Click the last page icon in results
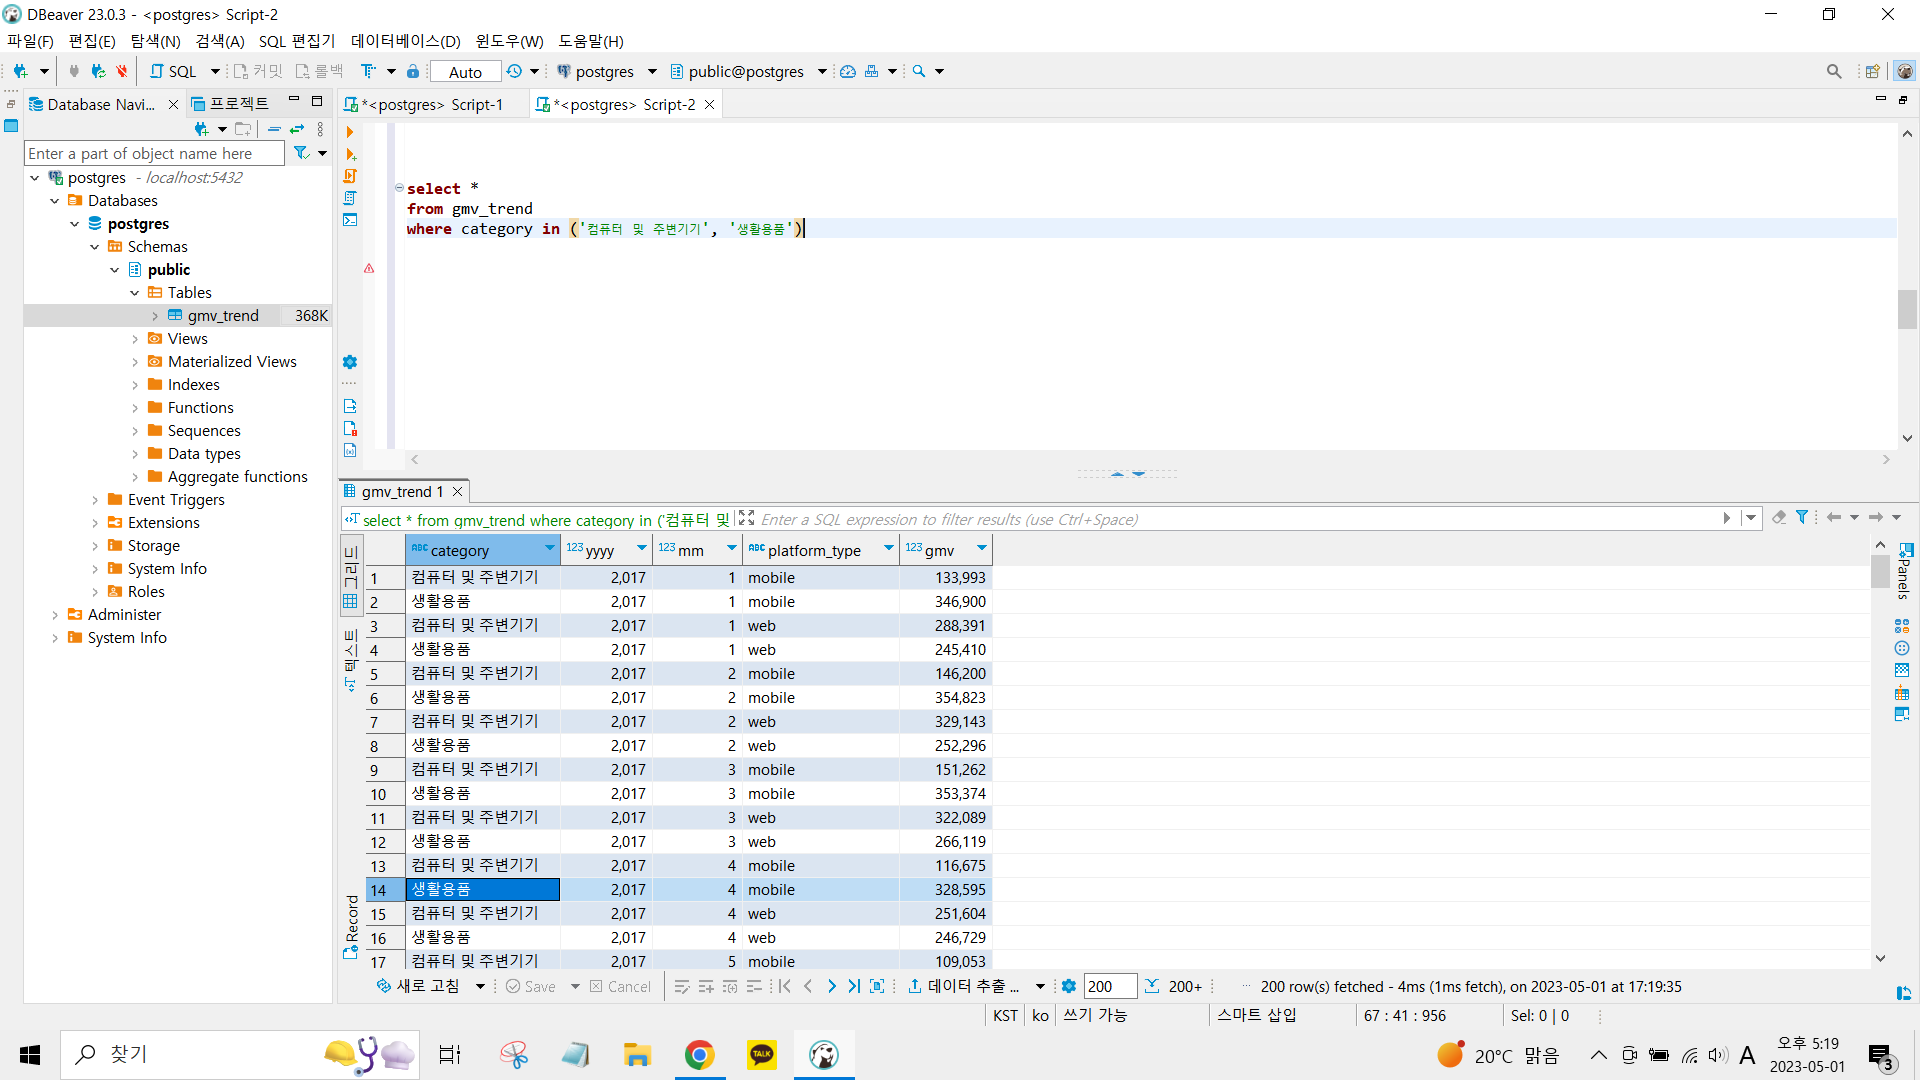 853,986
